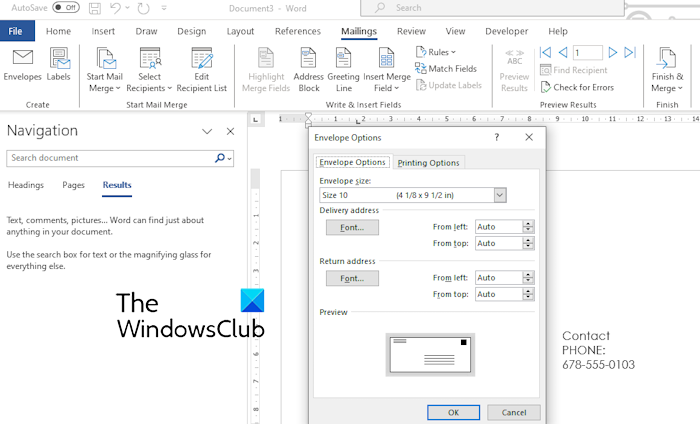Switch to the View tab
Screen dimensions: 700x424
coord(455,31)
